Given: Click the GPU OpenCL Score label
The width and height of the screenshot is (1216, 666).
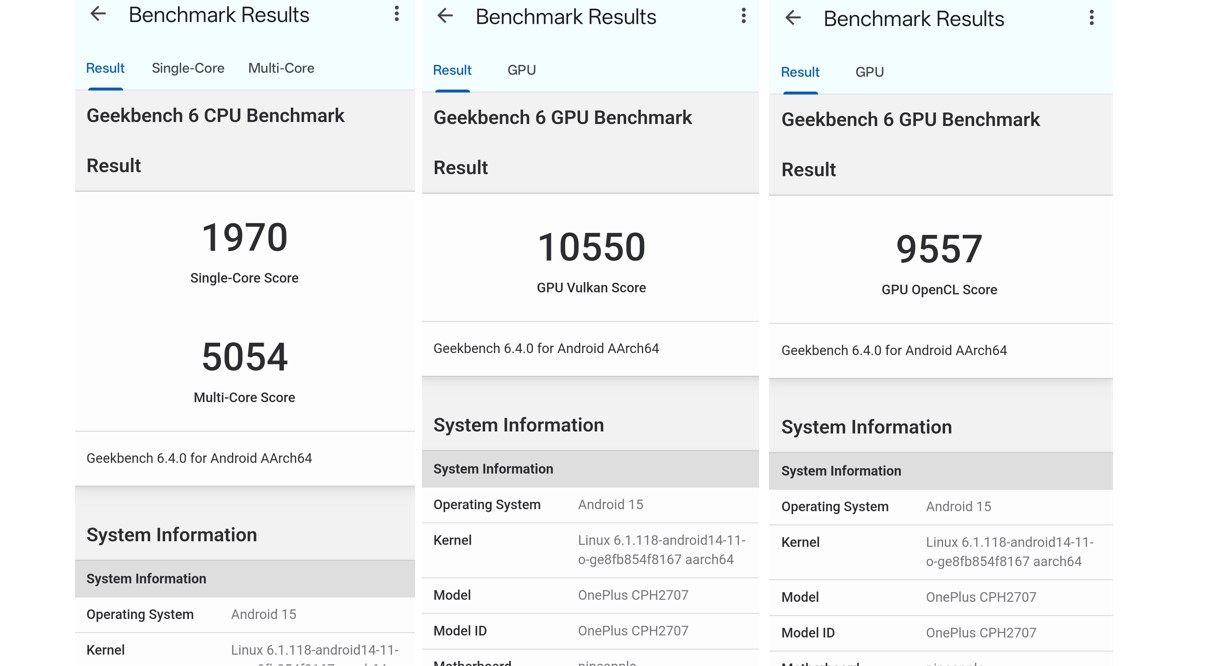Looking at the screenshot, I should click(x=939, y=290).
